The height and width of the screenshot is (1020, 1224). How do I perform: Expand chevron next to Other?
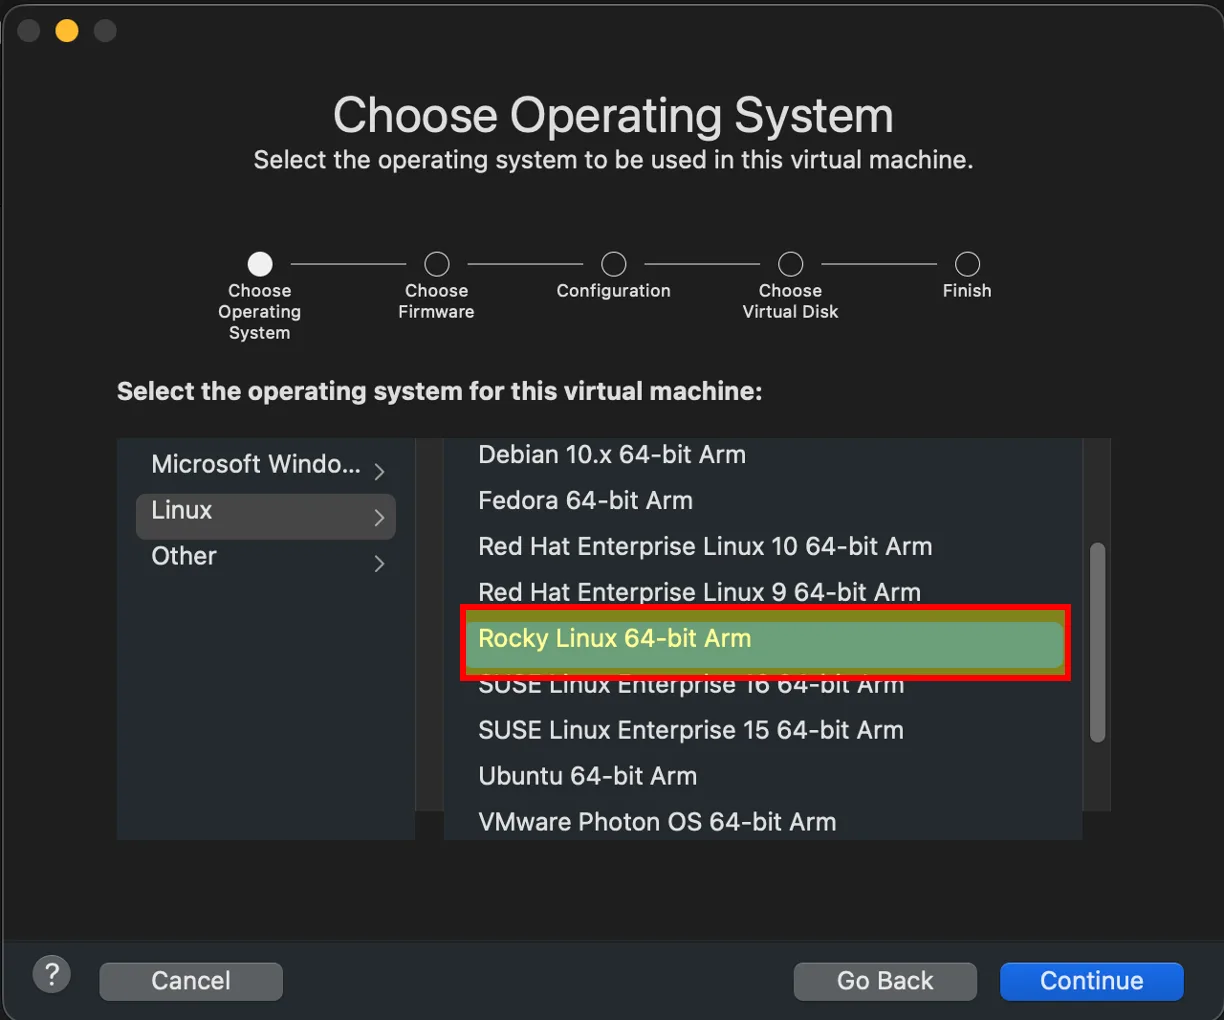pos(379,563)
